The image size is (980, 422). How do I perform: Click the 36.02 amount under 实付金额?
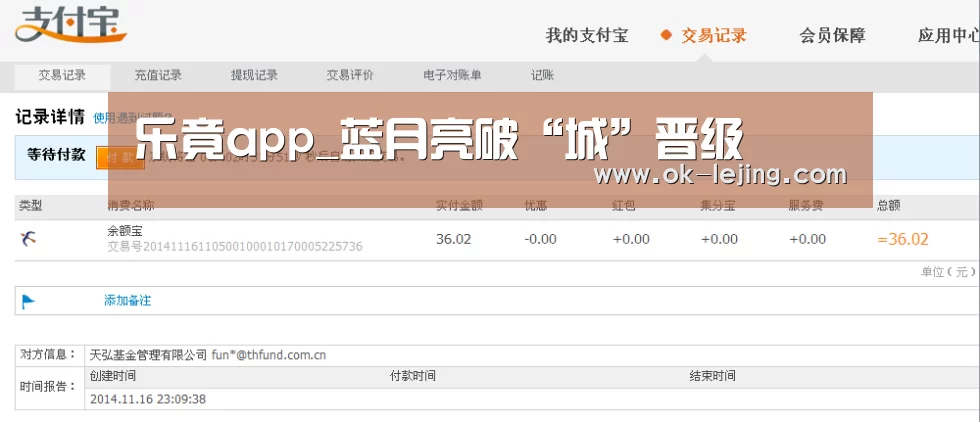[454, 239]
